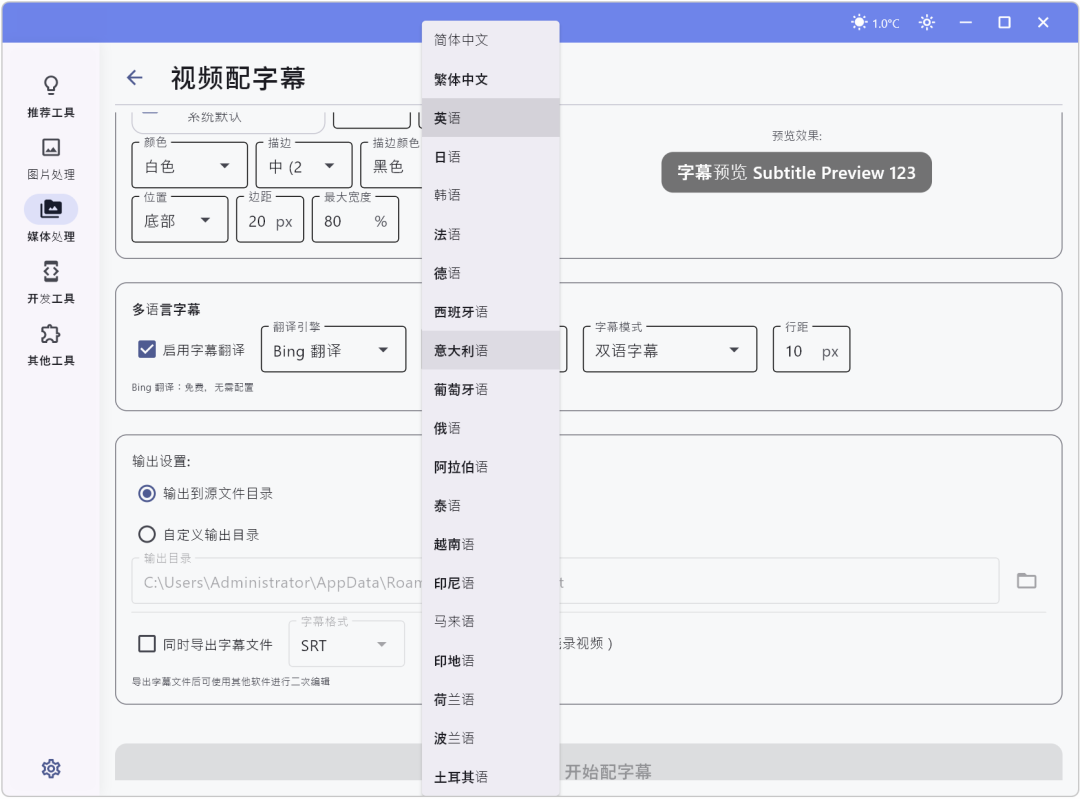Open the 其他工具 puzzle piece section
This screenshot has width=1080, height=799.
[50, 344]
